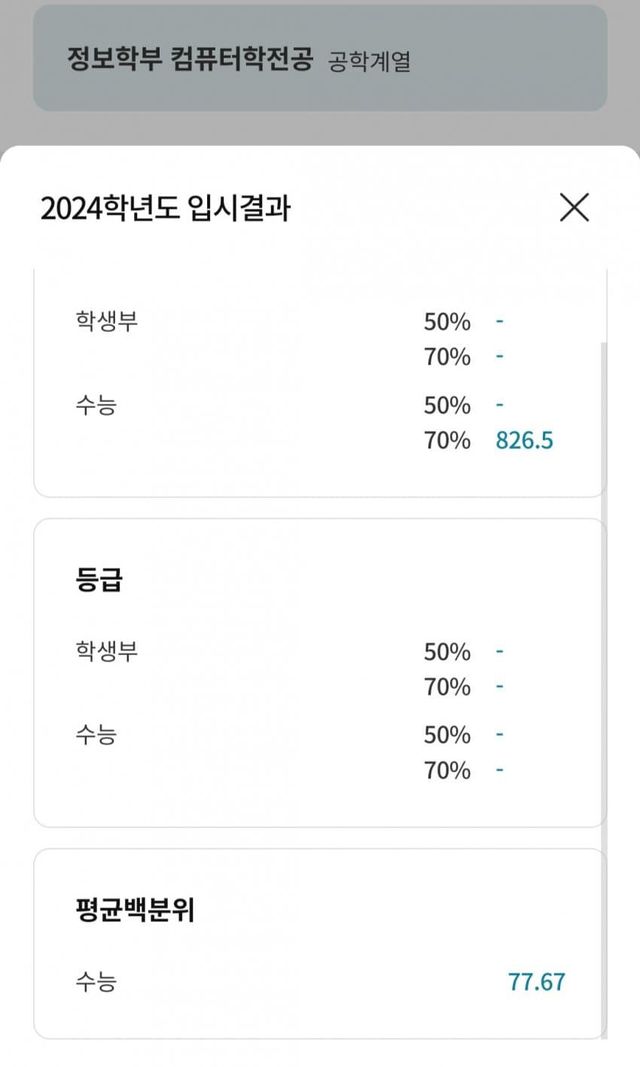Click the 70% label beside 826.5
Image resolution: width=640 pixels, height=1067 pixels.
(446, 440)
